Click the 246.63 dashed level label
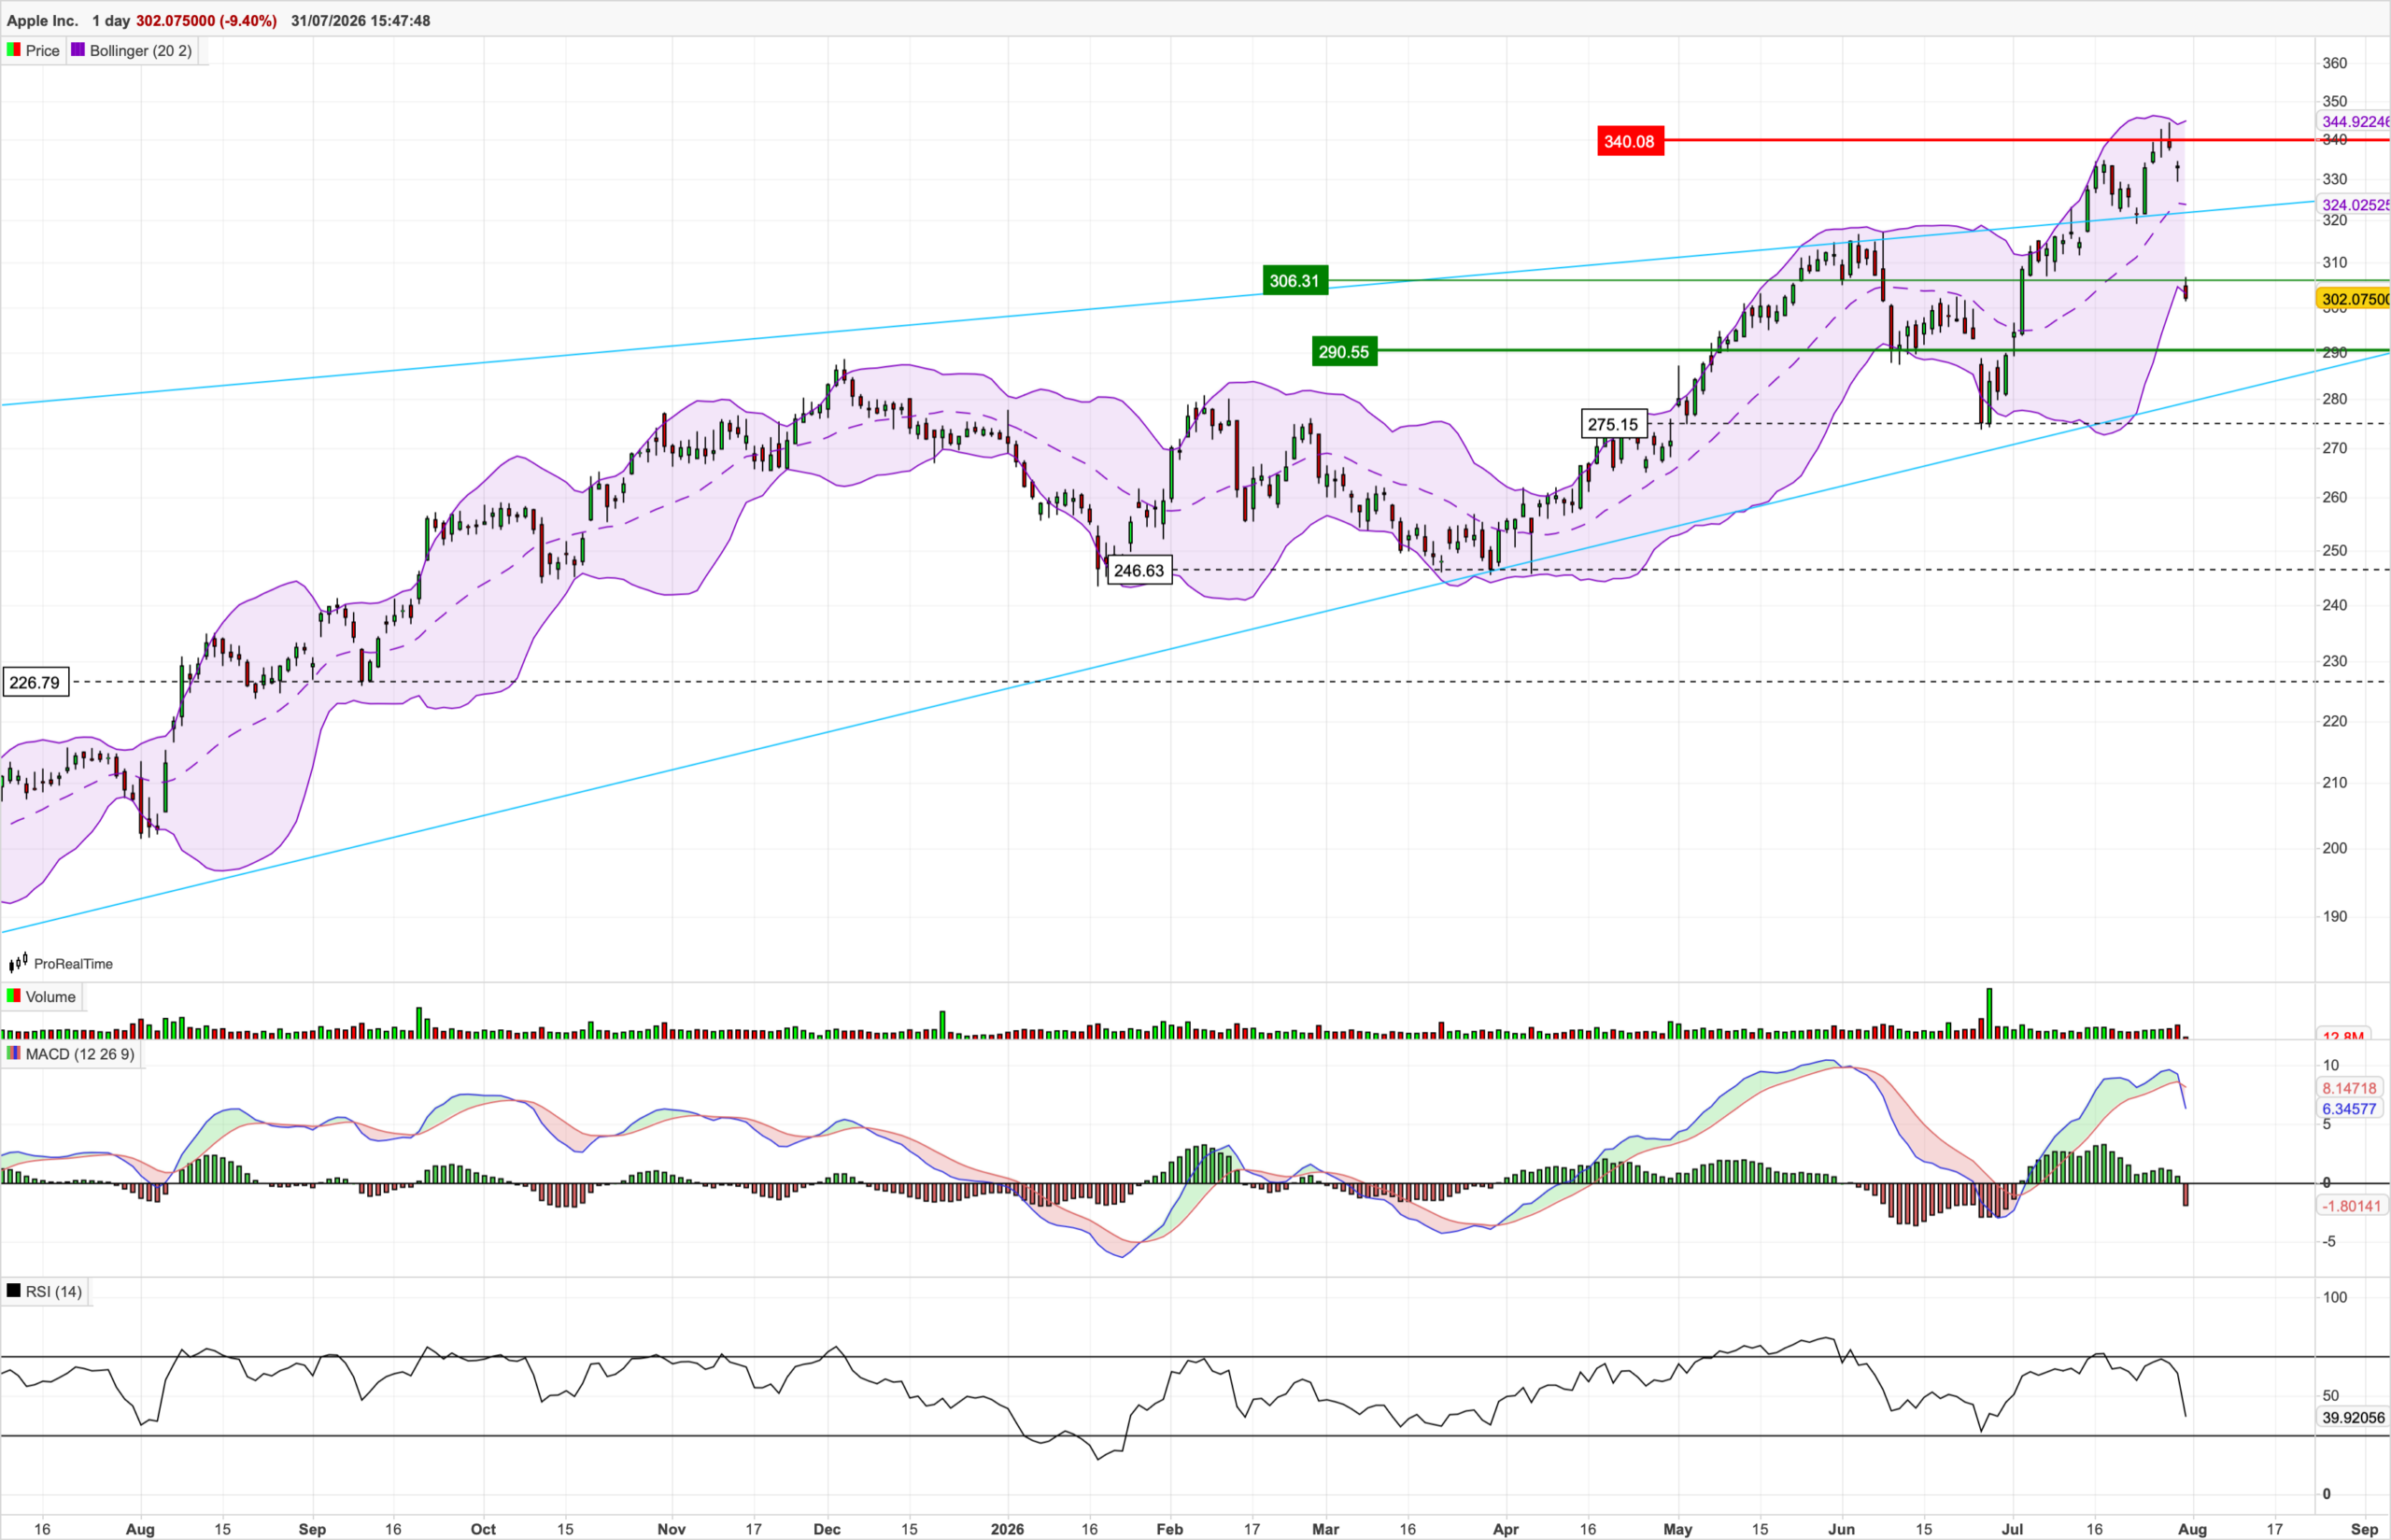This screenshot has height=1540, width=2391. [1139, 570]
